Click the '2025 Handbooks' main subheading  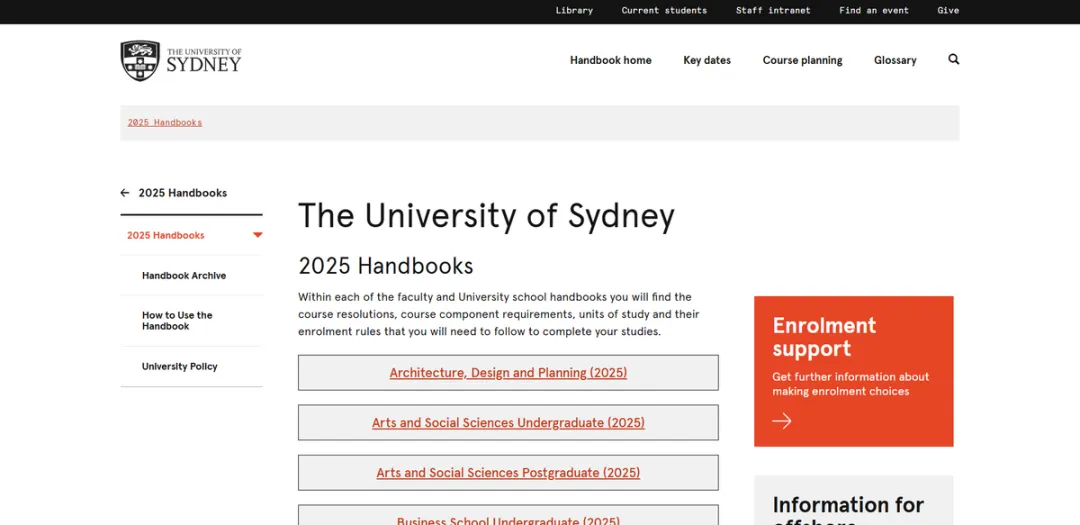pos(386,266)
